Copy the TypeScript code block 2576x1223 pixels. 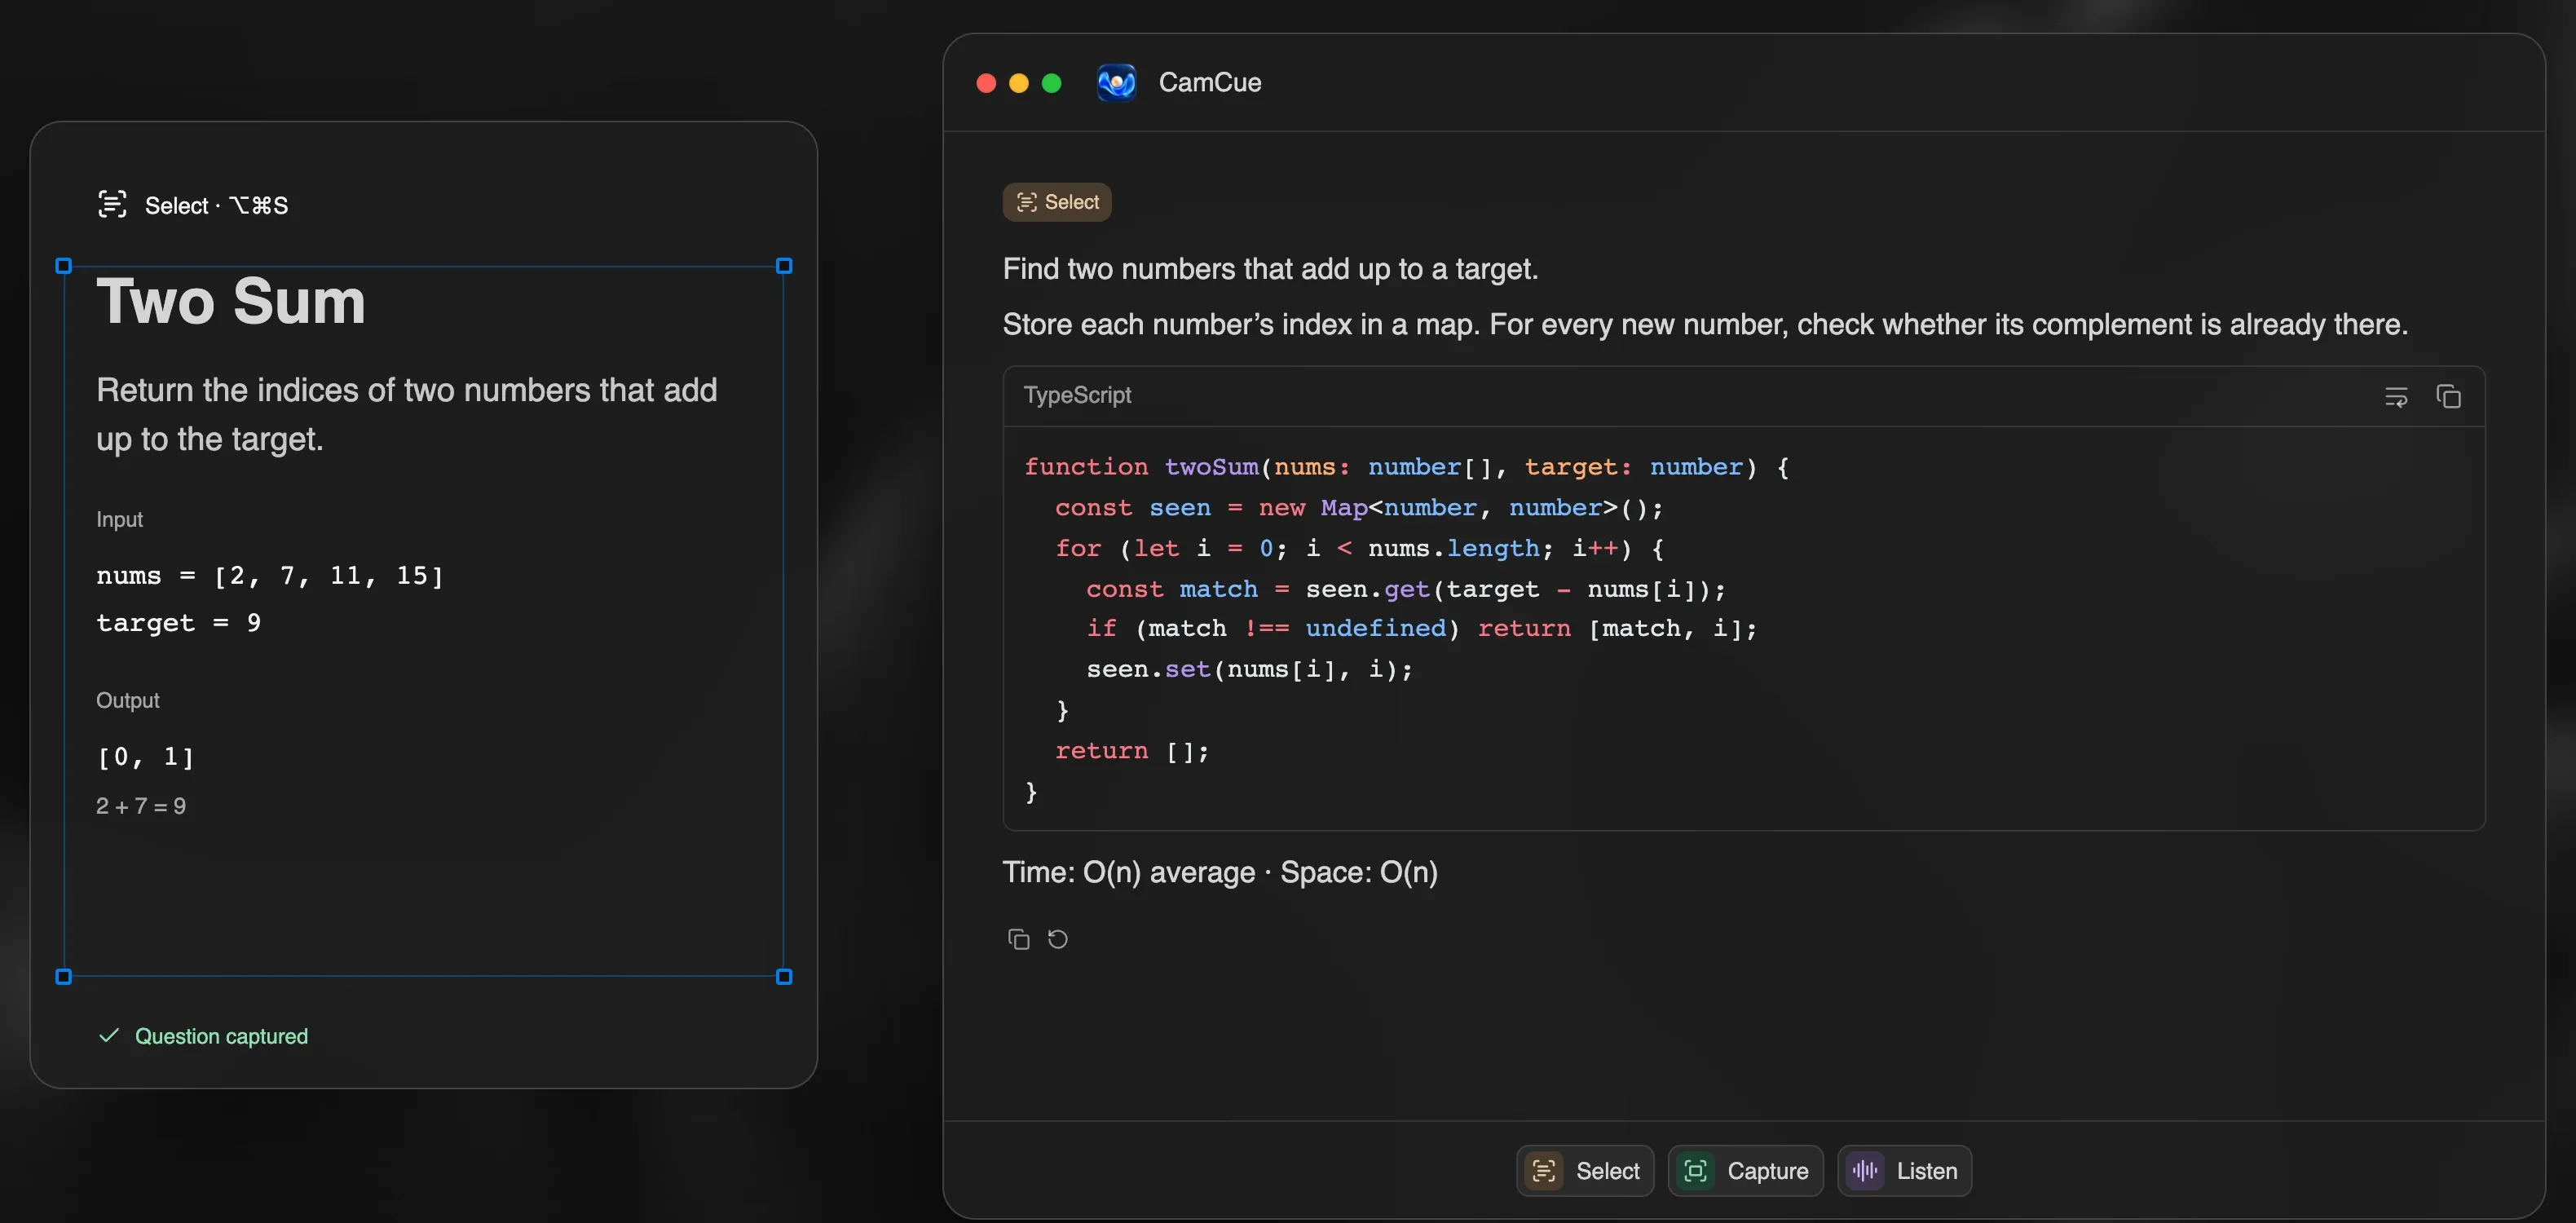2448,397
